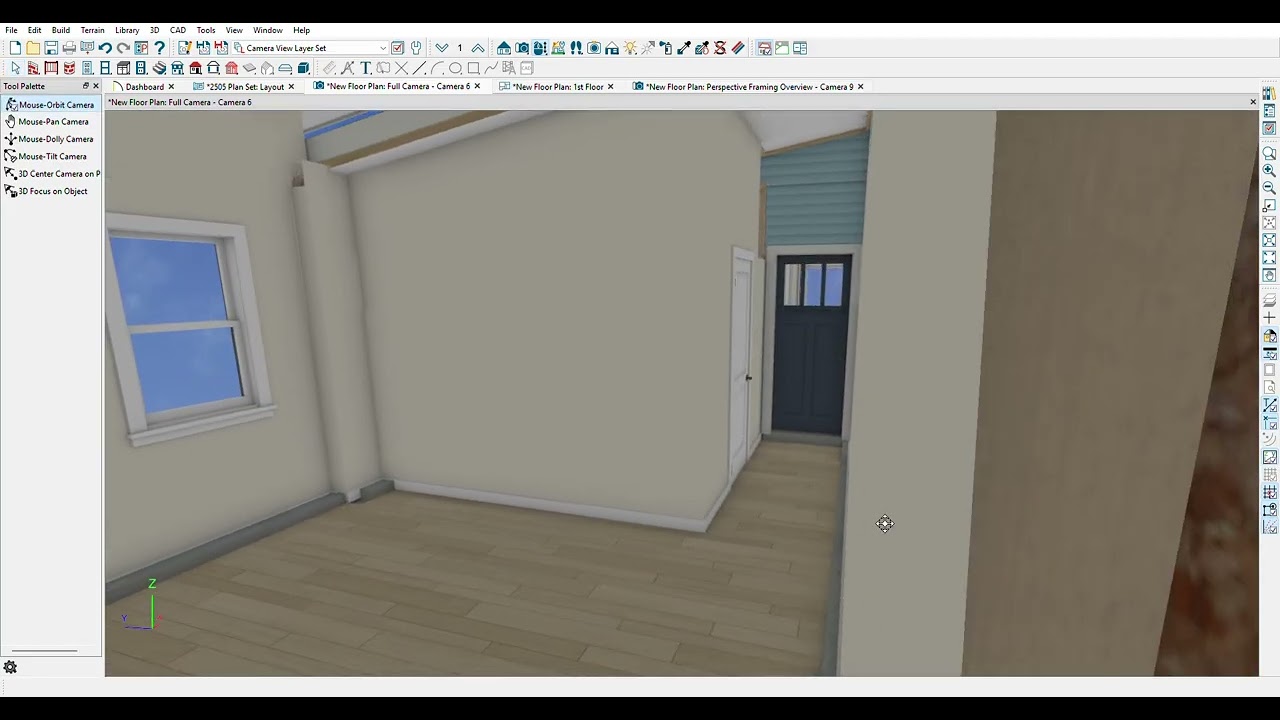
Task: Redo the last undone action
Action: click(x=123, y=48)
